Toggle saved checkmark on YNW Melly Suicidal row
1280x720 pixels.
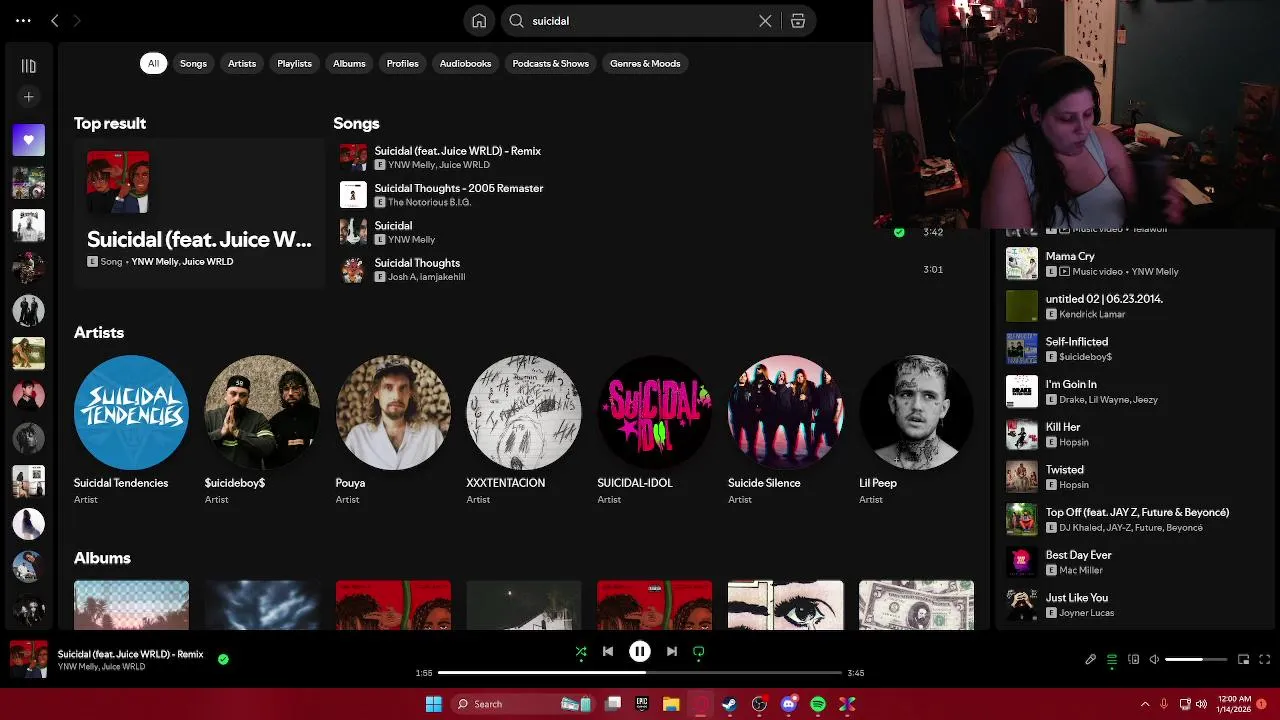[899, 232]
